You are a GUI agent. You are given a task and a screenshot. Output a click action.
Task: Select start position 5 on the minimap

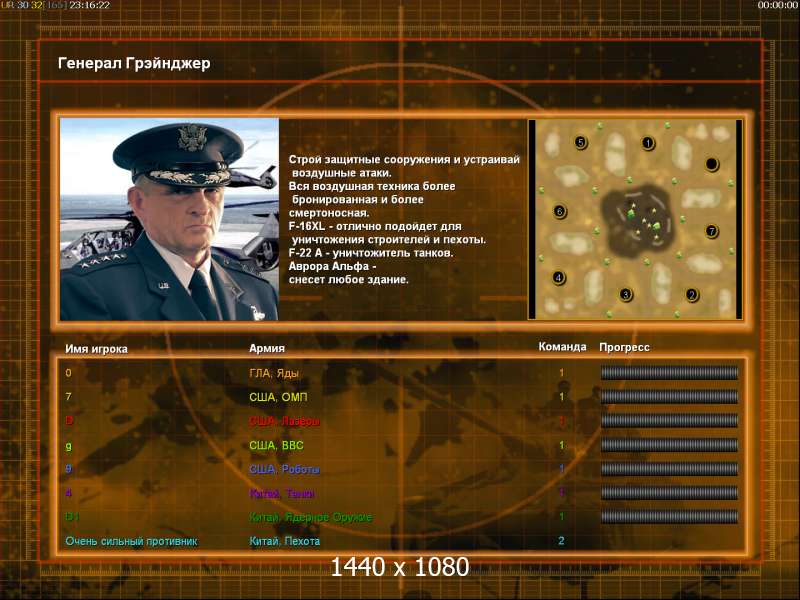click(x=581, y=142)
